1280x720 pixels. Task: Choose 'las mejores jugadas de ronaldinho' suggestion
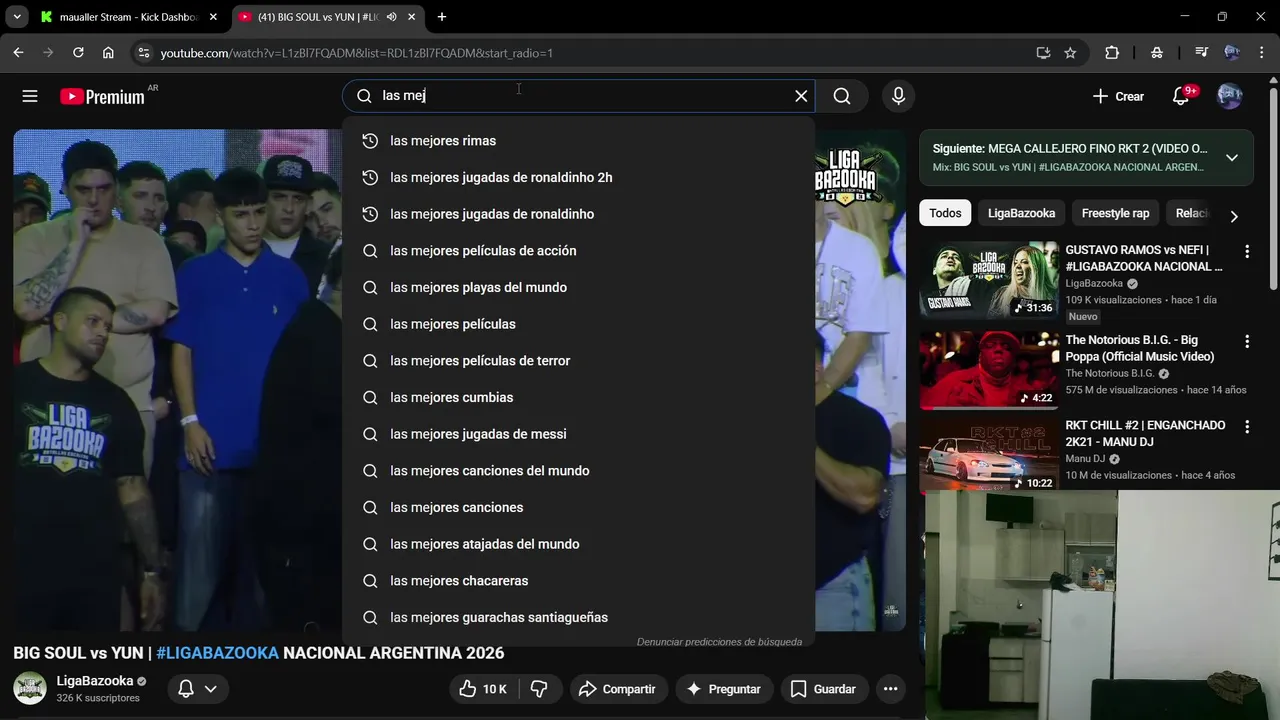(578, 214)
